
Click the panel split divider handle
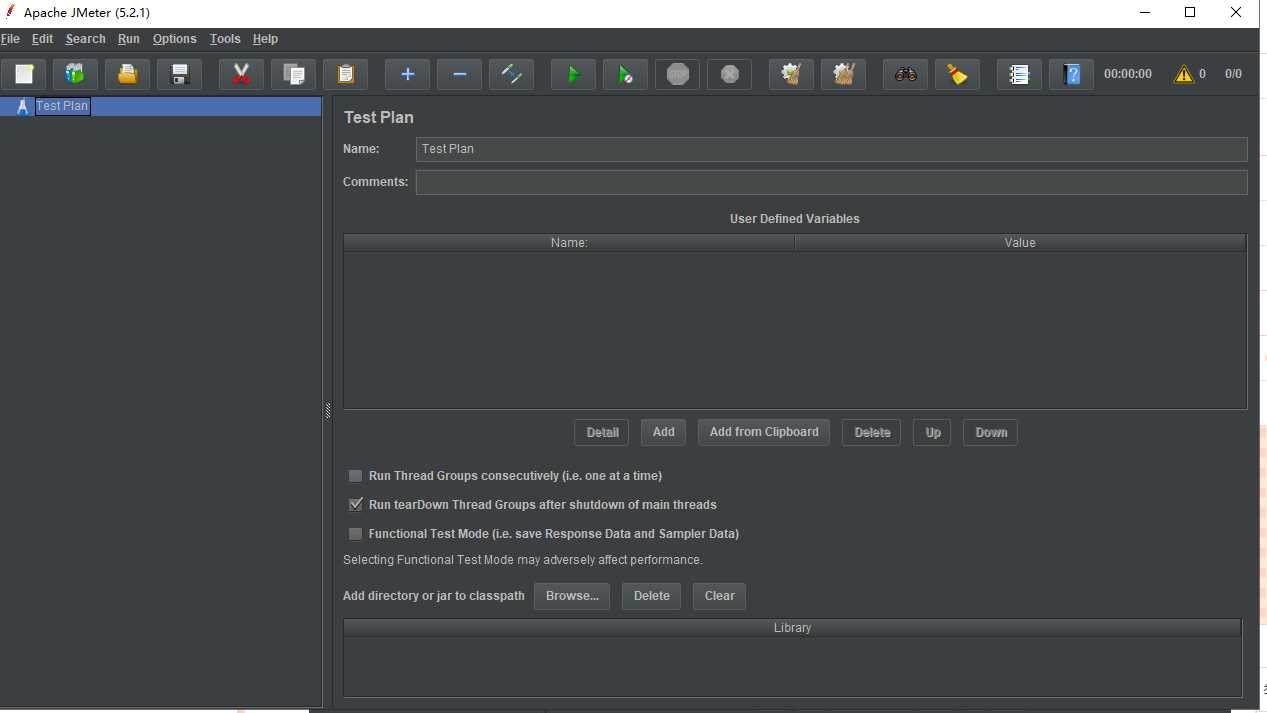(x=328, y=411)
